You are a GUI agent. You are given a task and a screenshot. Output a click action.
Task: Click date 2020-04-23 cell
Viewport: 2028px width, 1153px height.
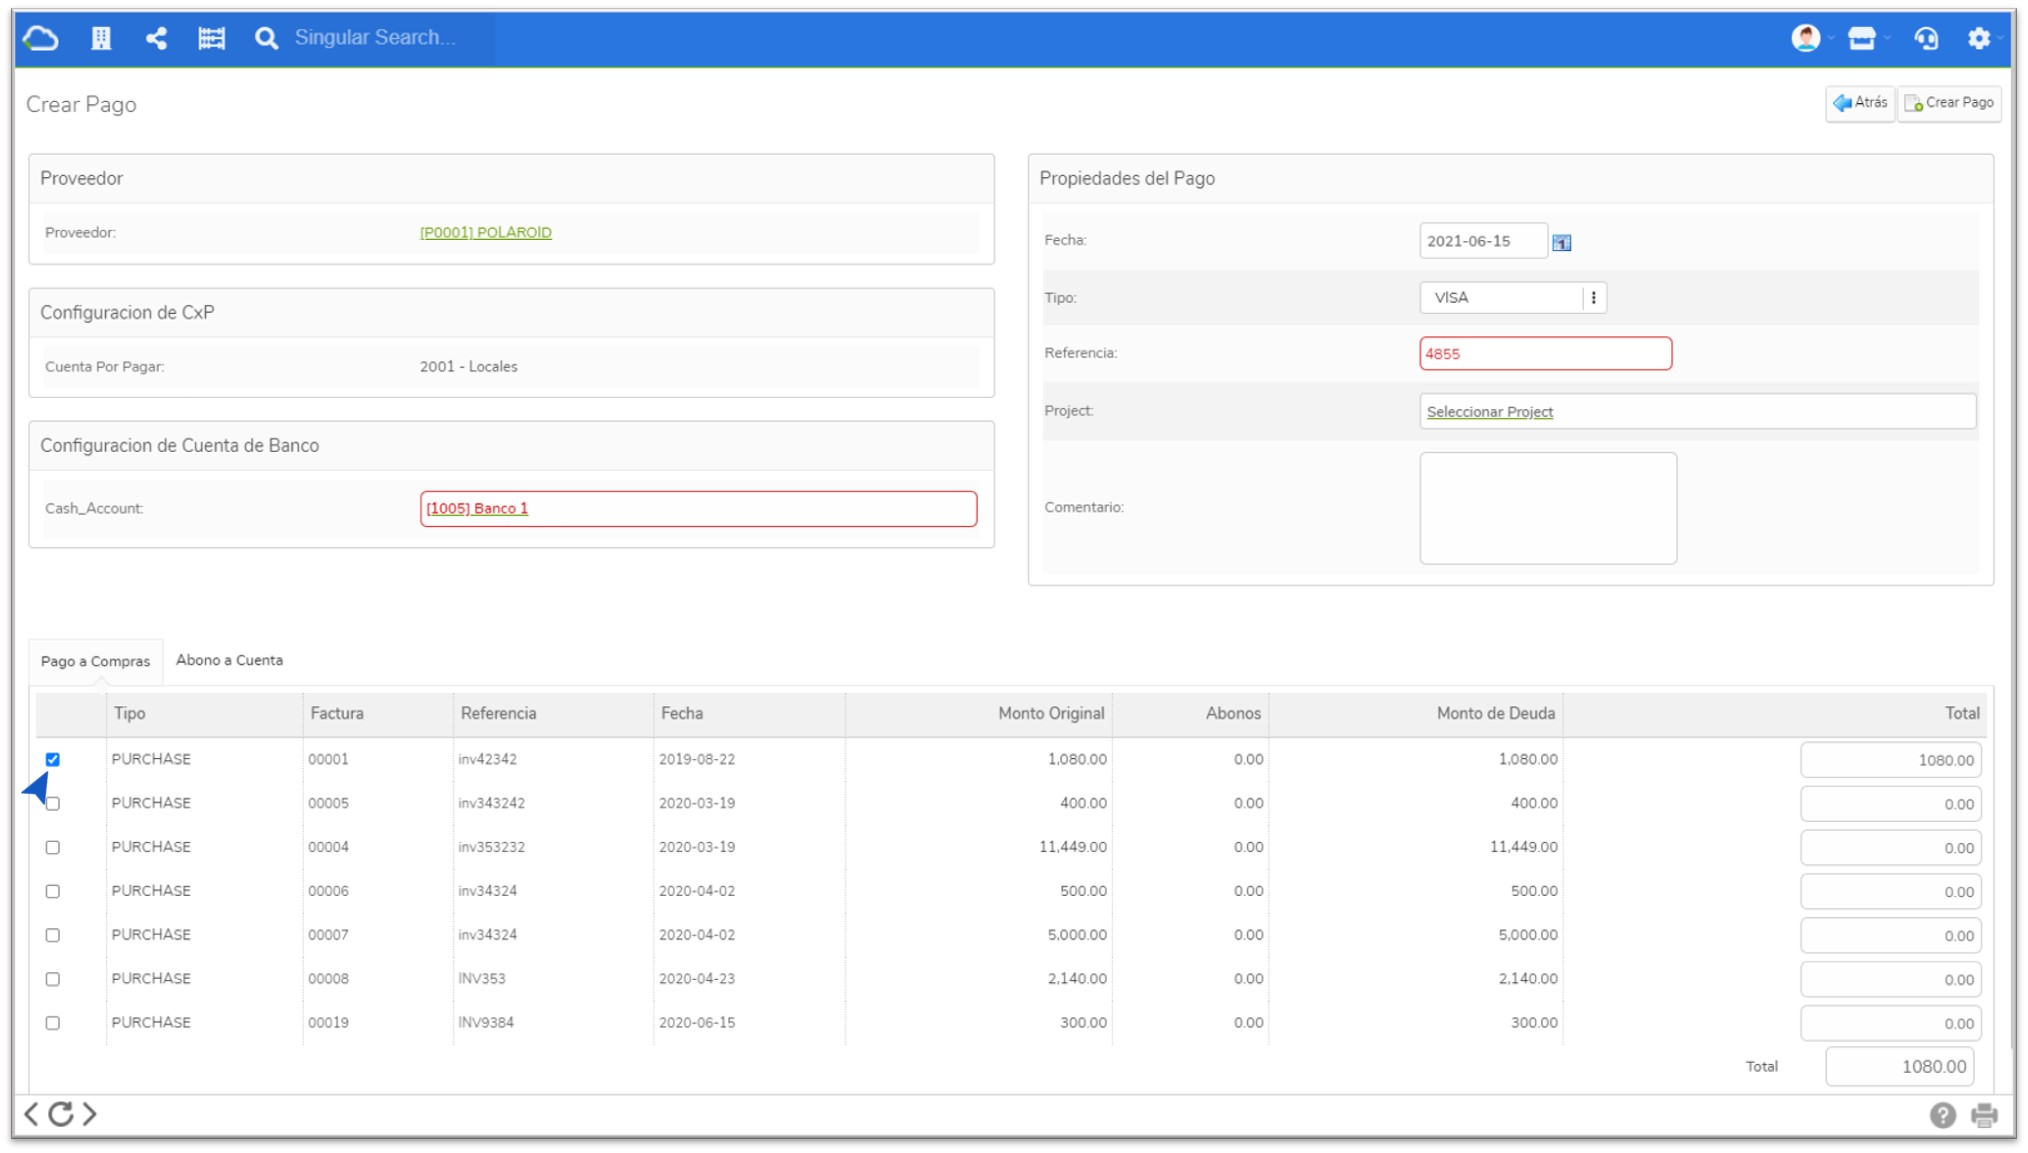pyautogui.click(x=697, y=980)
